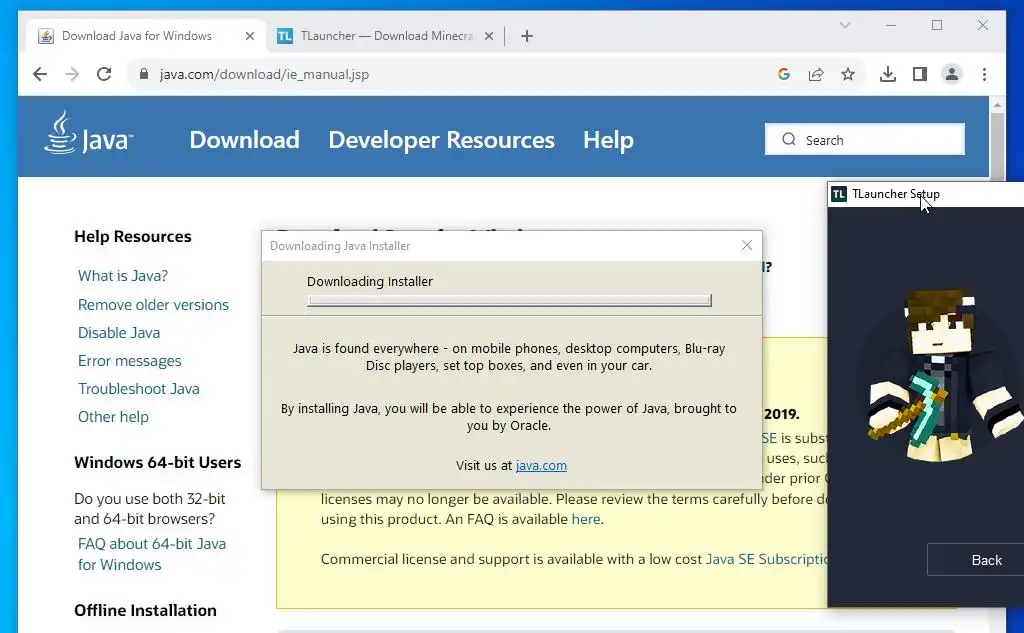The image size is (1024, 633).
Task: Click the TLauncher Setup title bar
Action: click(x=925, y=194)
